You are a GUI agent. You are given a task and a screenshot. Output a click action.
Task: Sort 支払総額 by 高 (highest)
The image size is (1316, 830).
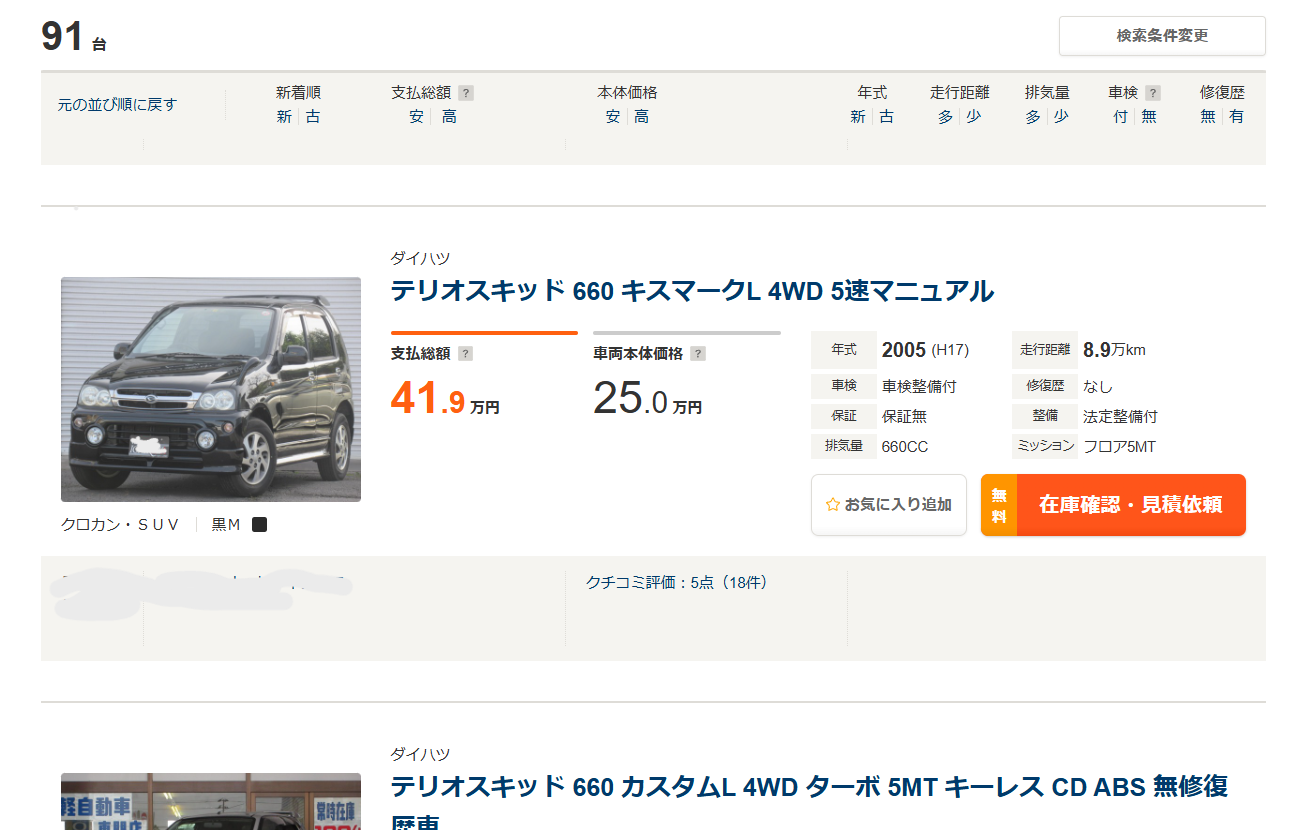(x=449, y=116)
